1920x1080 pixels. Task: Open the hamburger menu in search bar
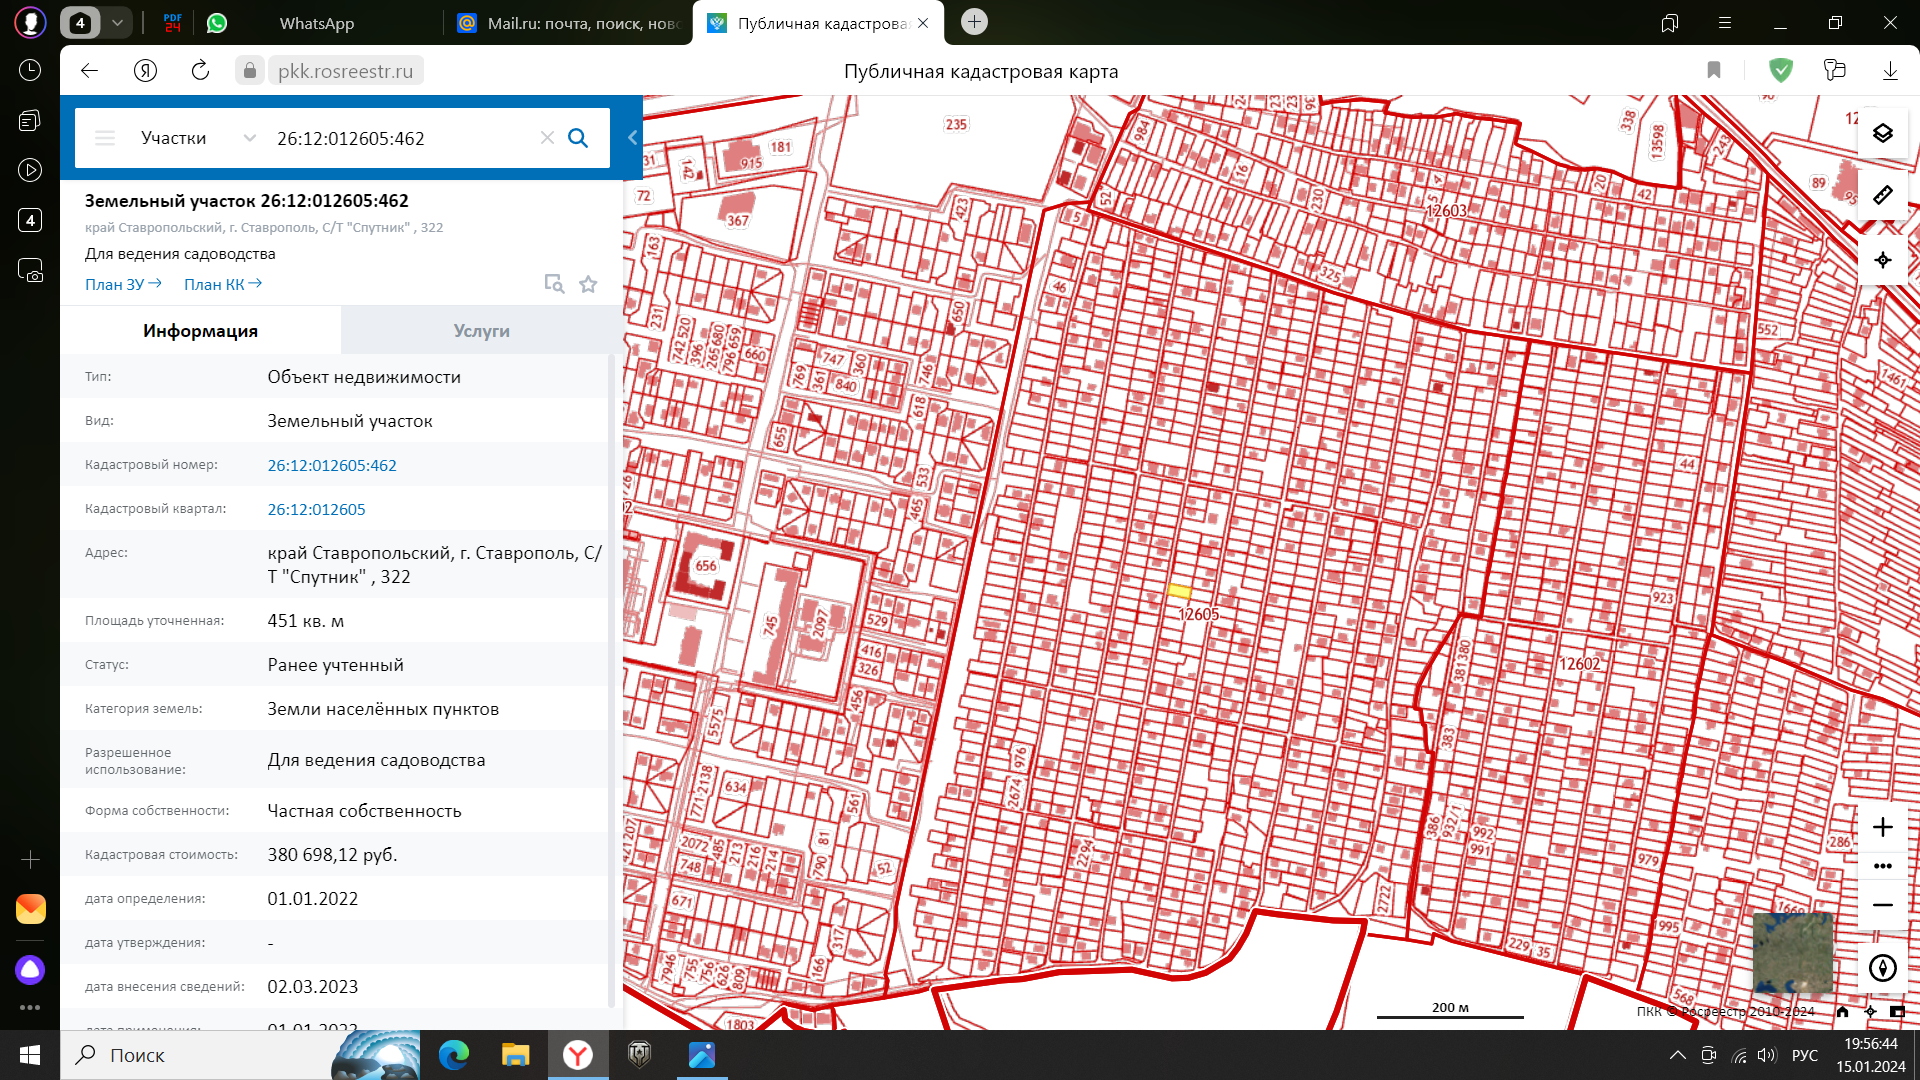[x=105, y=138]
